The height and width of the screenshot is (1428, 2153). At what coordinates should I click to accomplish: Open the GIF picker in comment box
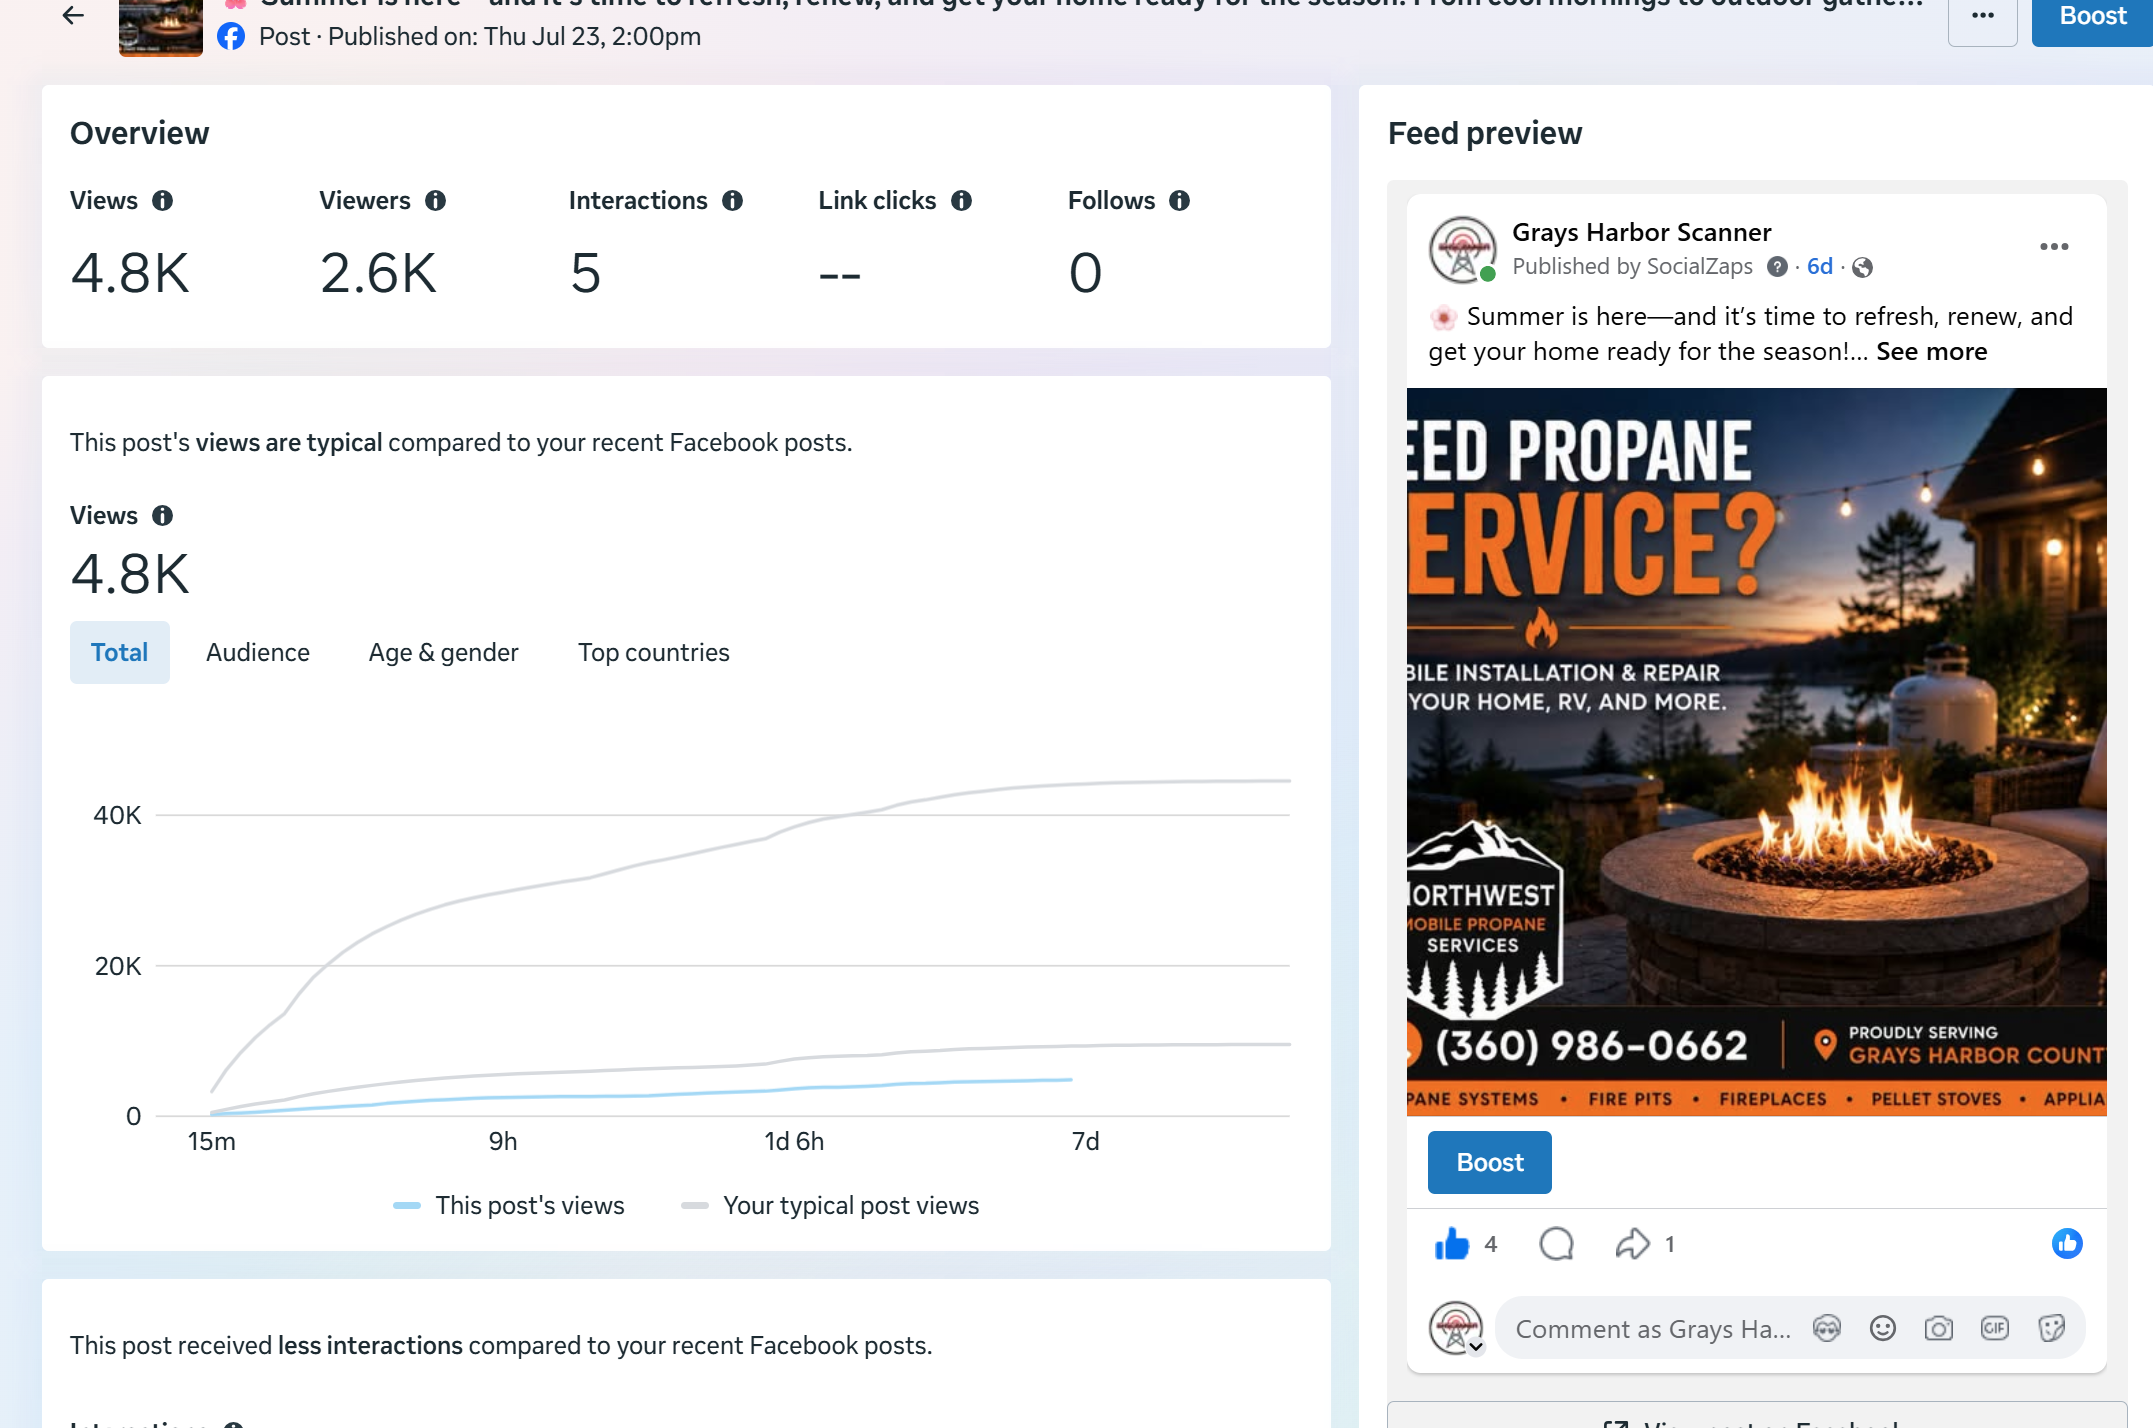click(x=1995, y=1329)
